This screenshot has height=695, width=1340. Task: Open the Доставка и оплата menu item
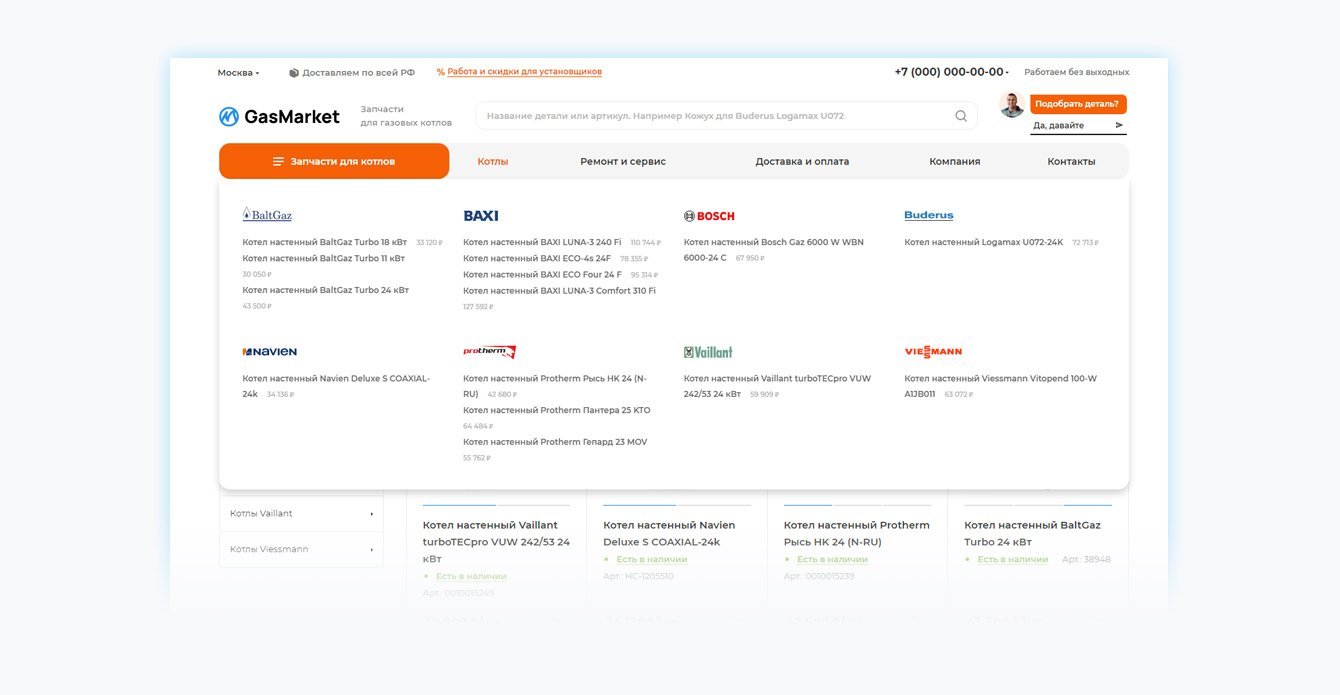pos(802,161)
